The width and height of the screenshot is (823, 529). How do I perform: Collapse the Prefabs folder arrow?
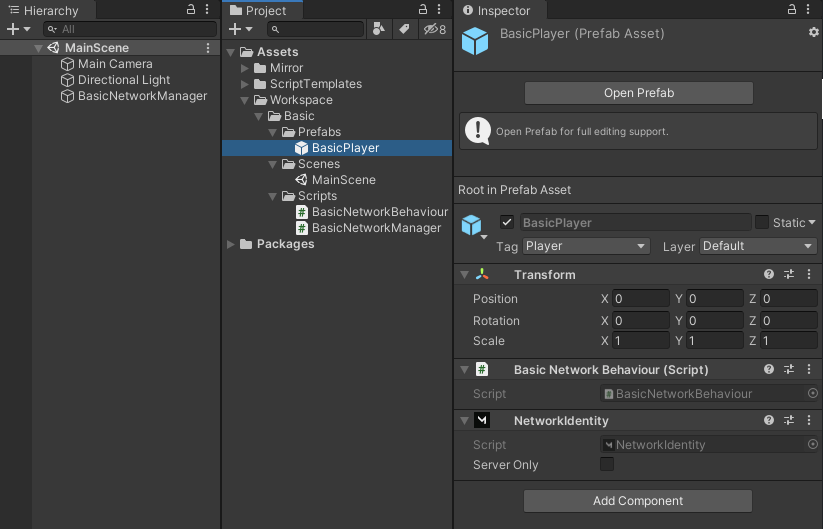click(x=272, y=132)
